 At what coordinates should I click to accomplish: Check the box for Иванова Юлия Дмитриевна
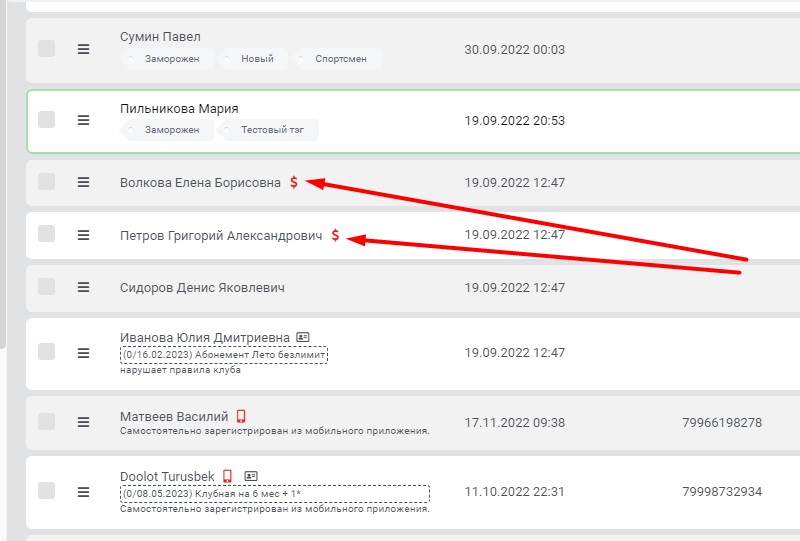tap(46, 352)
